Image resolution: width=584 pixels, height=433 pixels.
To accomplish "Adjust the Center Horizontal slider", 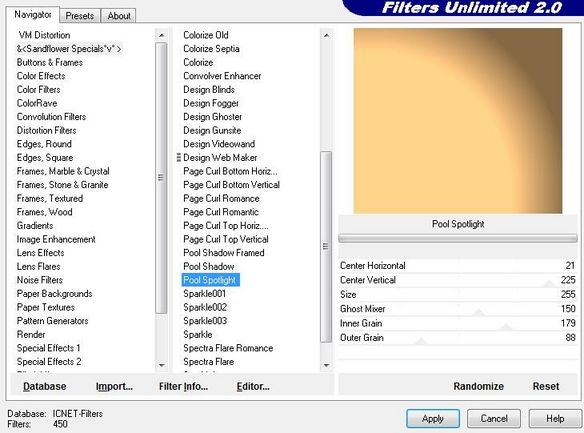I will tap(458, 265).
